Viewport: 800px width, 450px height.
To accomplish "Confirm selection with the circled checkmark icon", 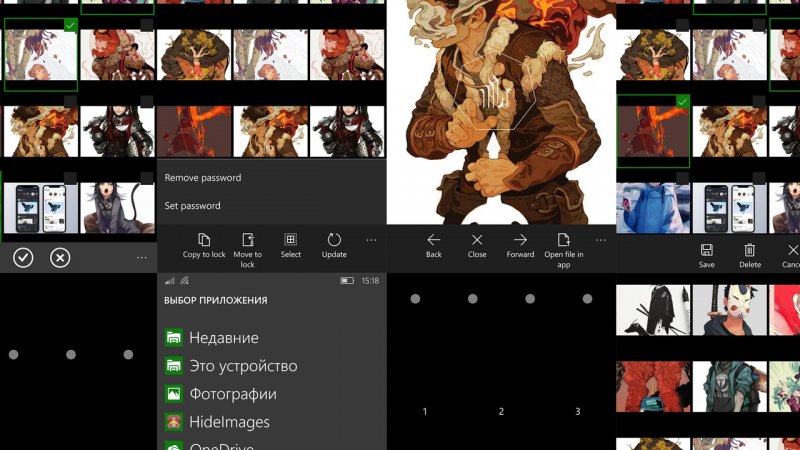I will coord(23,258).
